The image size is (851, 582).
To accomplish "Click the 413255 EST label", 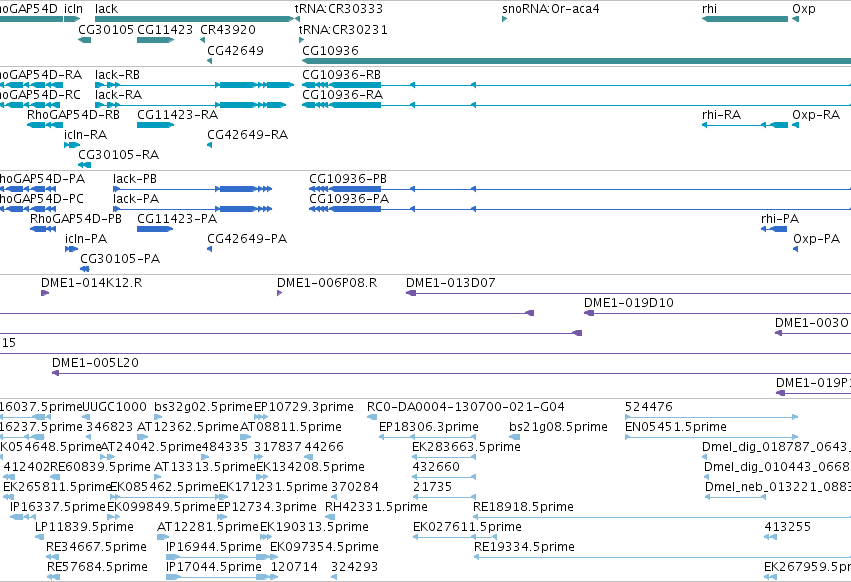I will pyautogui.click(x=788, y=527).
